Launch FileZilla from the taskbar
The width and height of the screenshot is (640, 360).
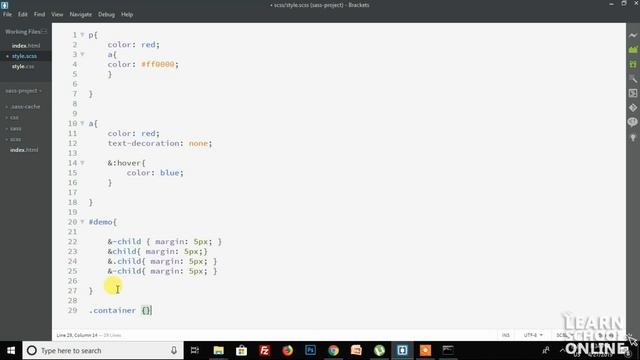pyautogui.click(x=264, y=350)
